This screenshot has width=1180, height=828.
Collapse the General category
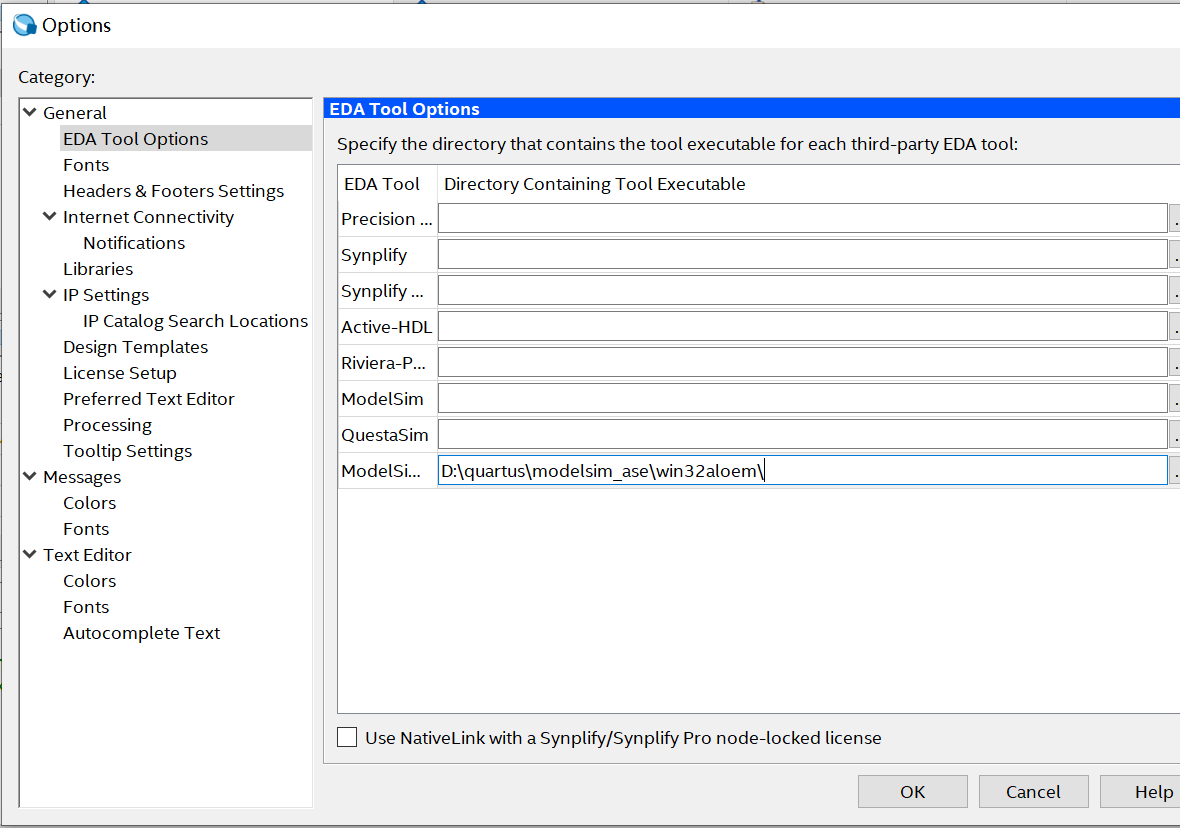pos(29,112)
